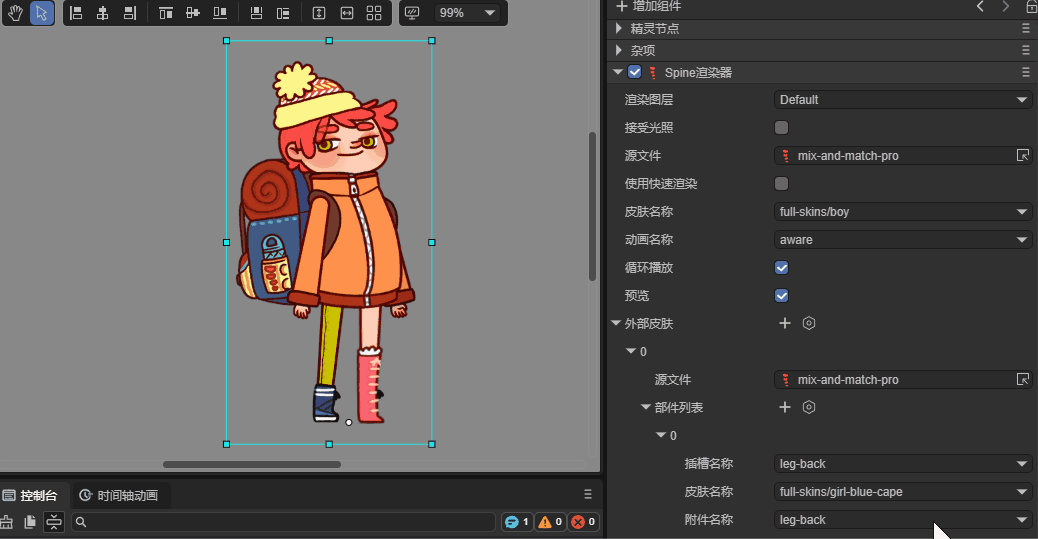Click the align top edges icon
1038x539 pixels.
click(166, 13)
